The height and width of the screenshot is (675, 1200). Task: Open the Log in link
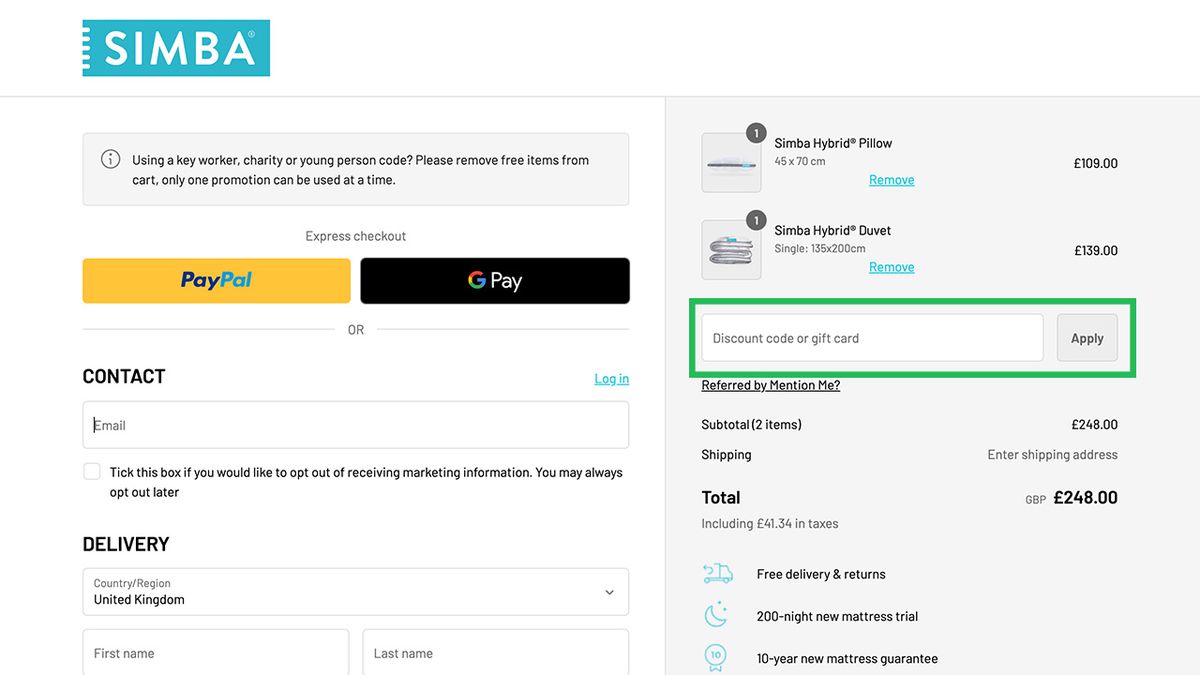pyautogui.click(x=612, y=378)
